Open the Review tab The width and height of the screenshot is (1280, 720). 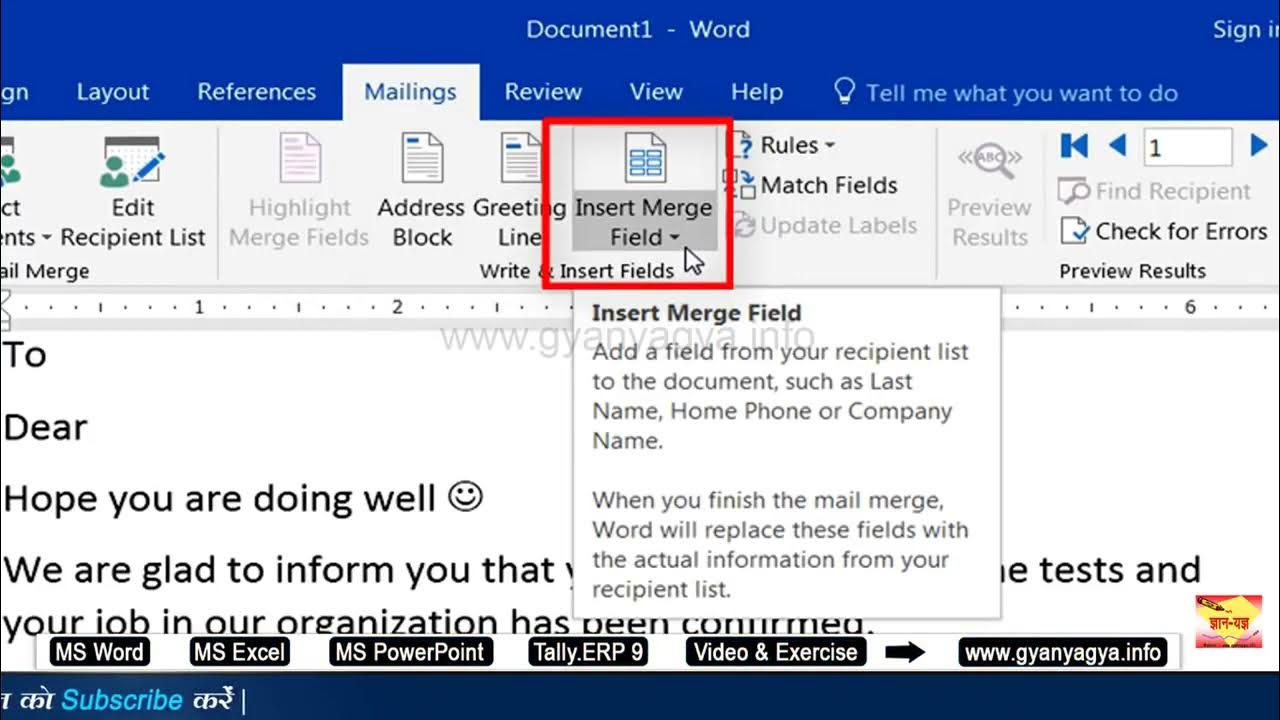tap(543, 92)
